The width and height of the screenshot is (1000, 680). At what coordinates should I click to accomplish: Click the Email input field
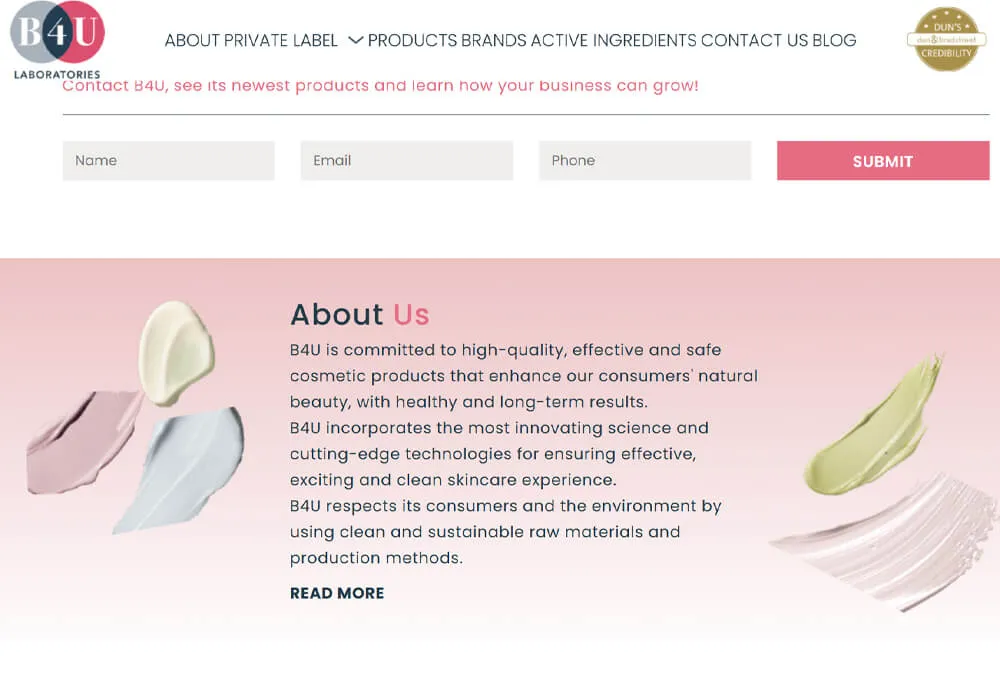pyautogui.click(x=406, y=160)
